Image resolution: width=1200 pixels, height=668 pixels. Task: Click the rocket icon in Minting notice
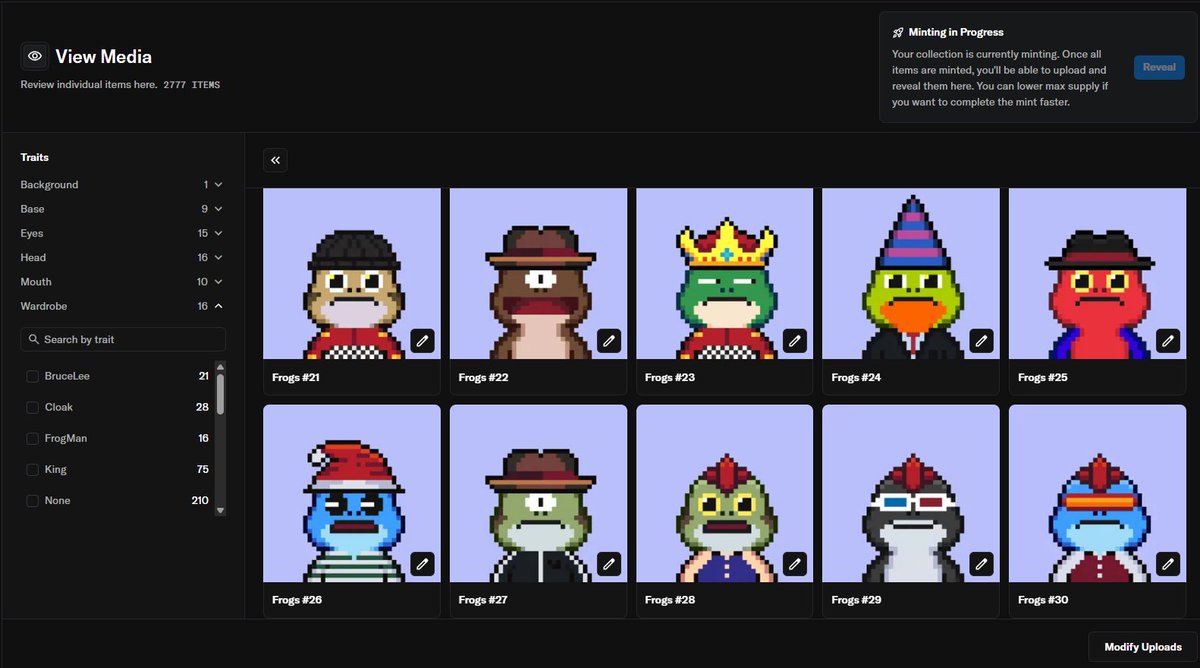898,33
